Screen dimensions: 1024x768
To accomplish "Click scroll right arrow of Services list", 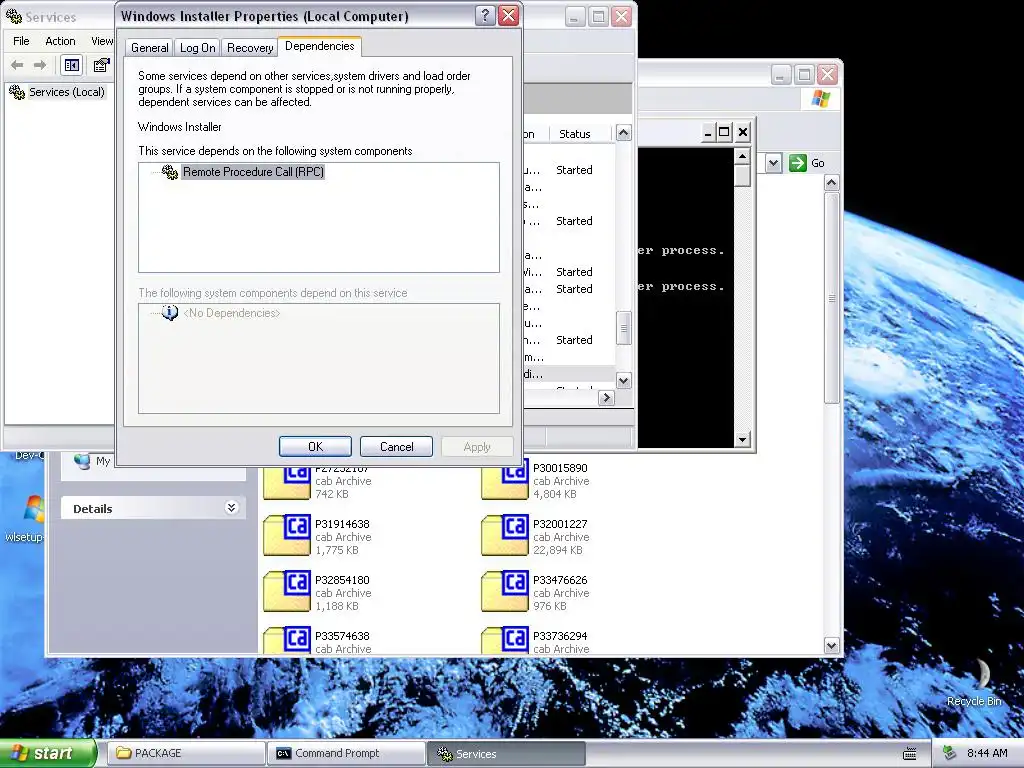I will coord(607,397).
